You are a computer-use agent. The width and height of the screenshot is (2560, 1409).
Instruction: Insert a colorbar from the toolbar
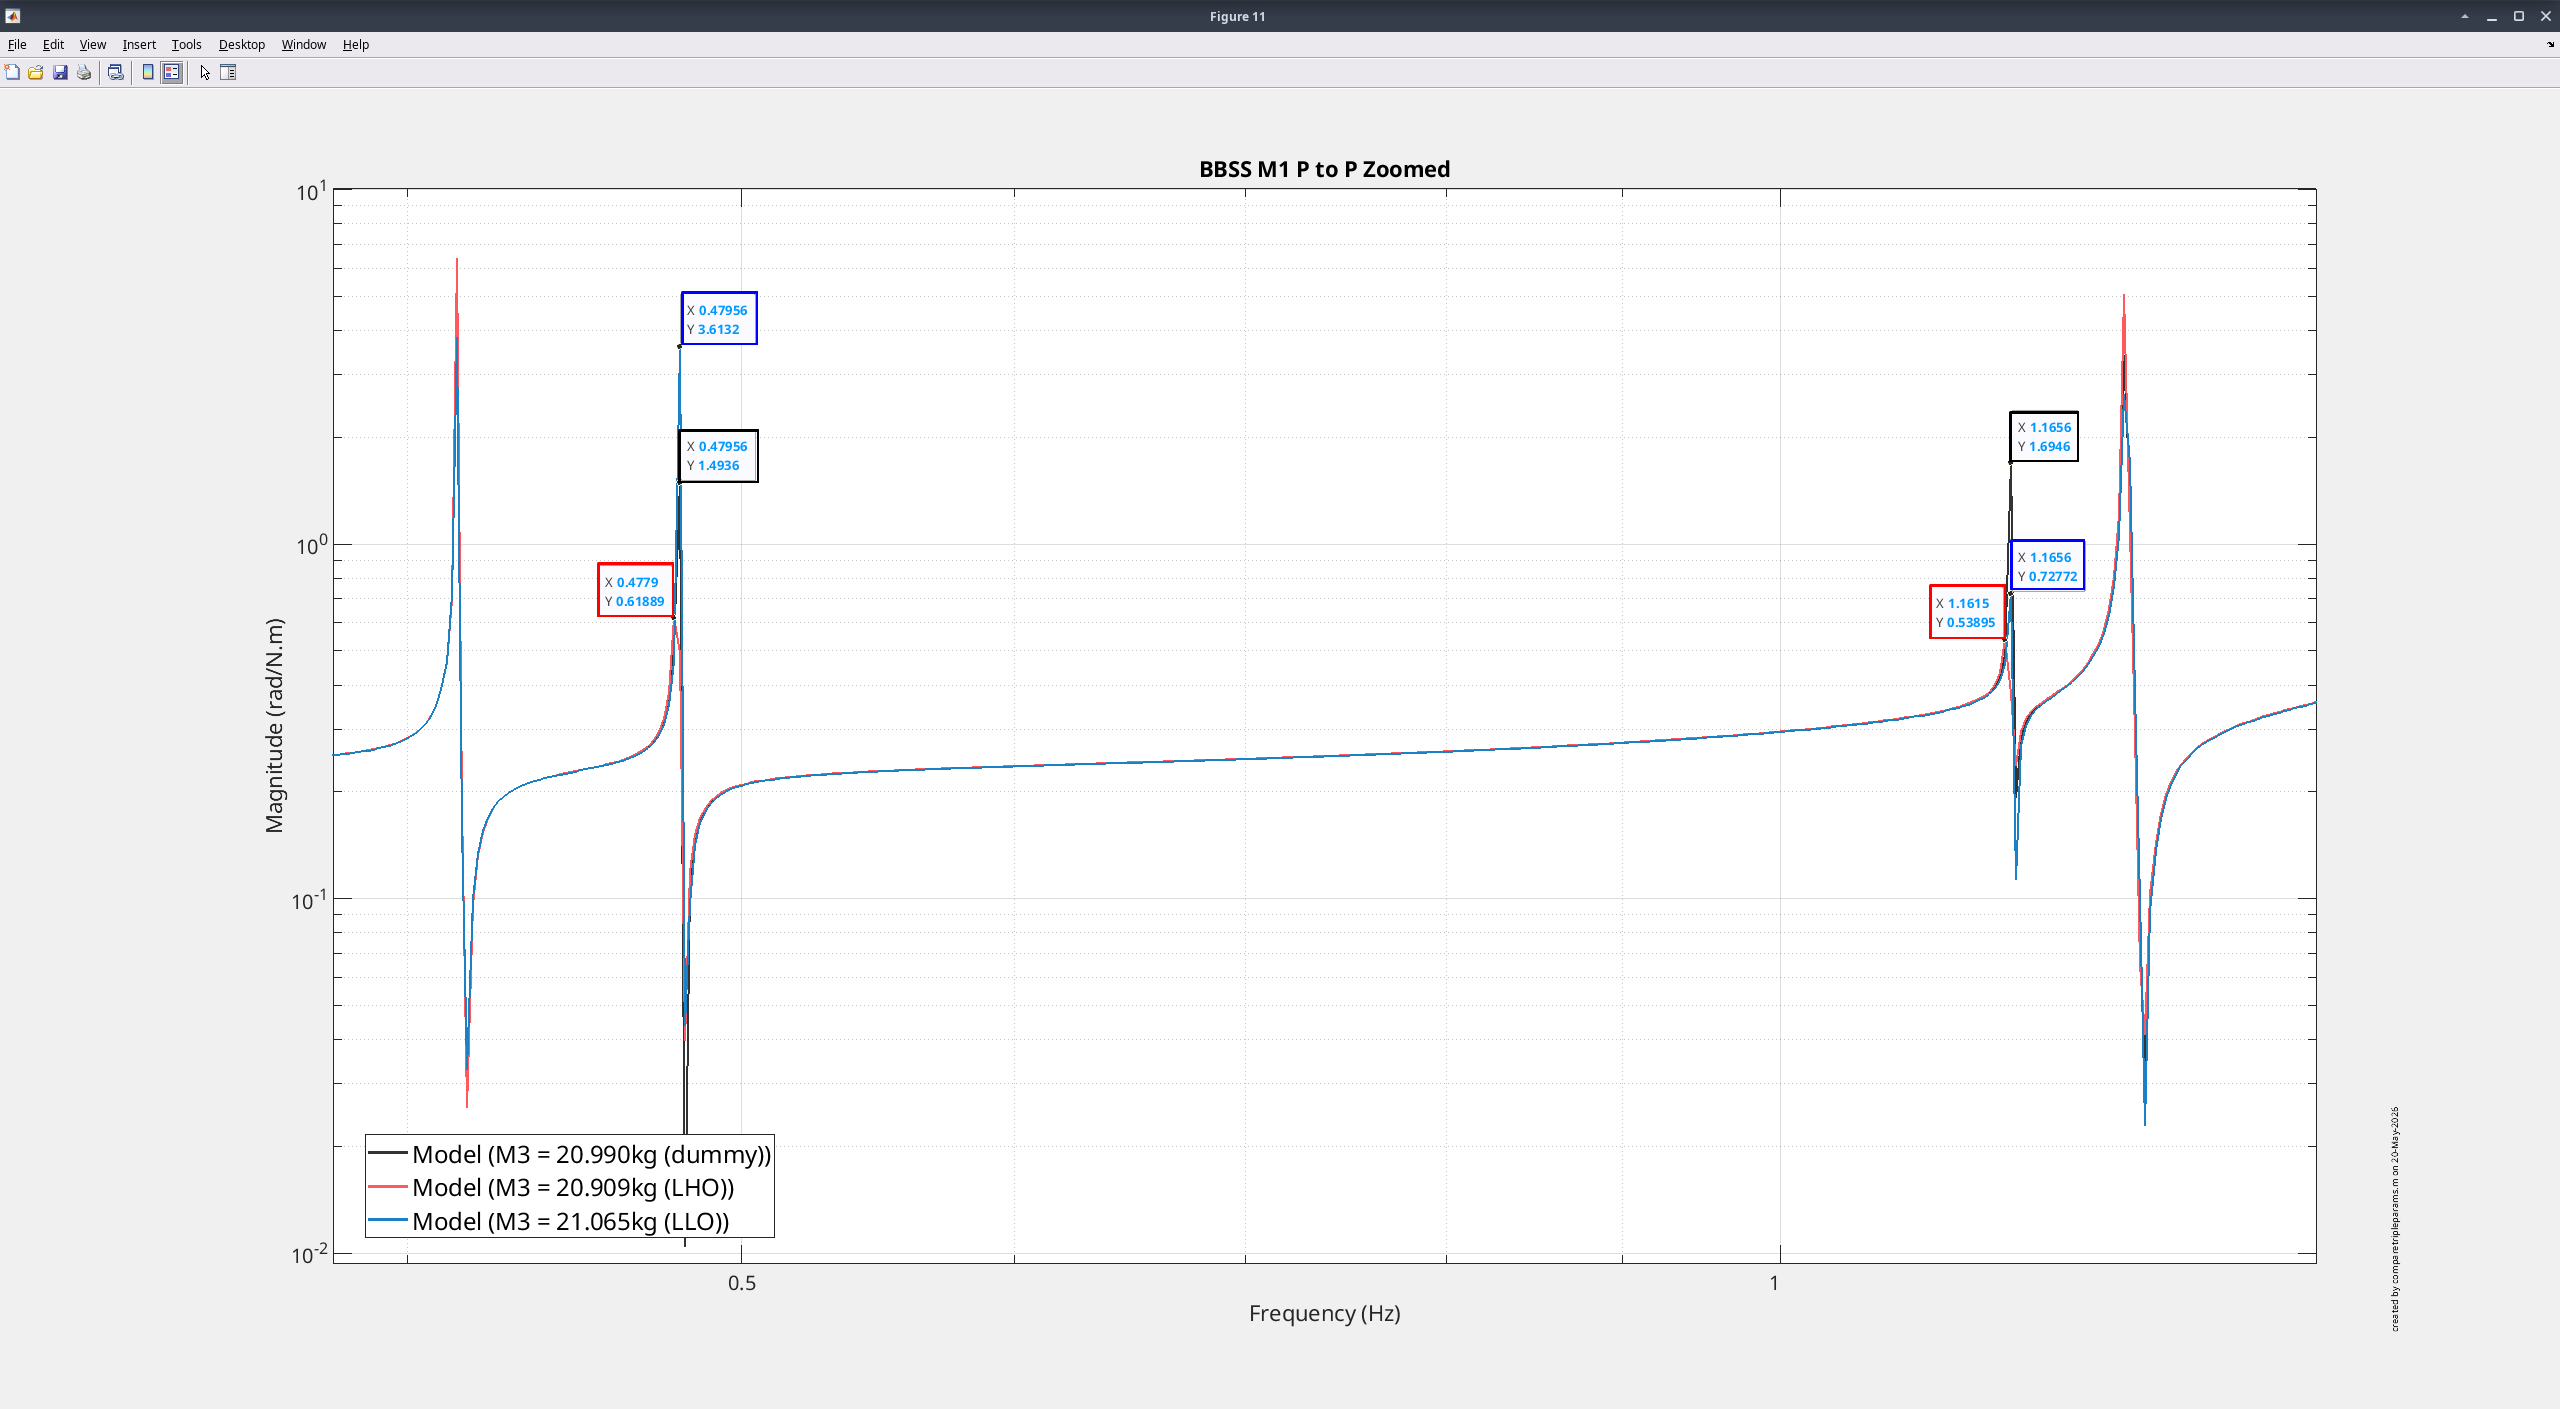point(148,72)
